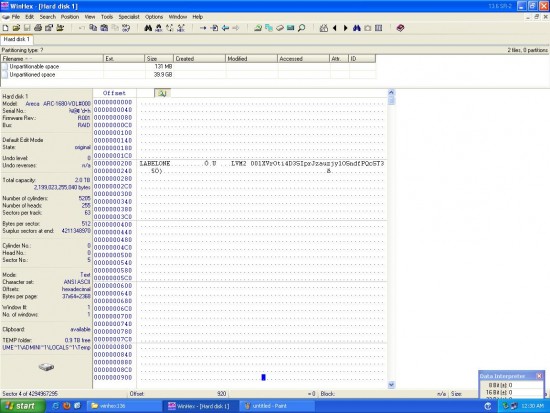550x413 pixels.
Task: Sort by the Accessed column header
Action: tap(303, 59)
